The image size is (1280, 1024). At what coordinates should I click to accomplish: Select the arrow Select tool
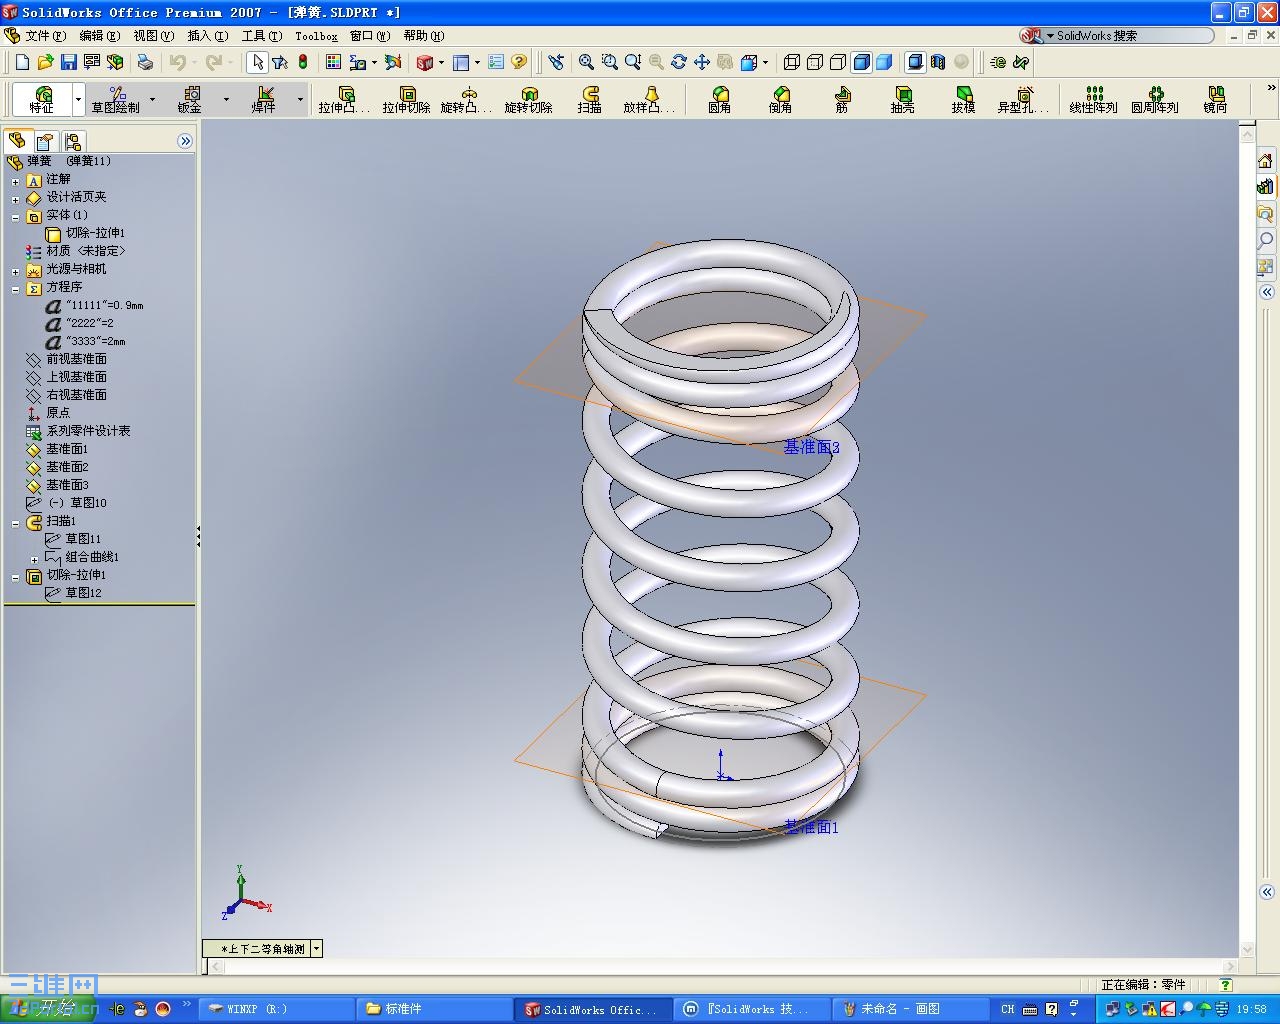(257, 62)
